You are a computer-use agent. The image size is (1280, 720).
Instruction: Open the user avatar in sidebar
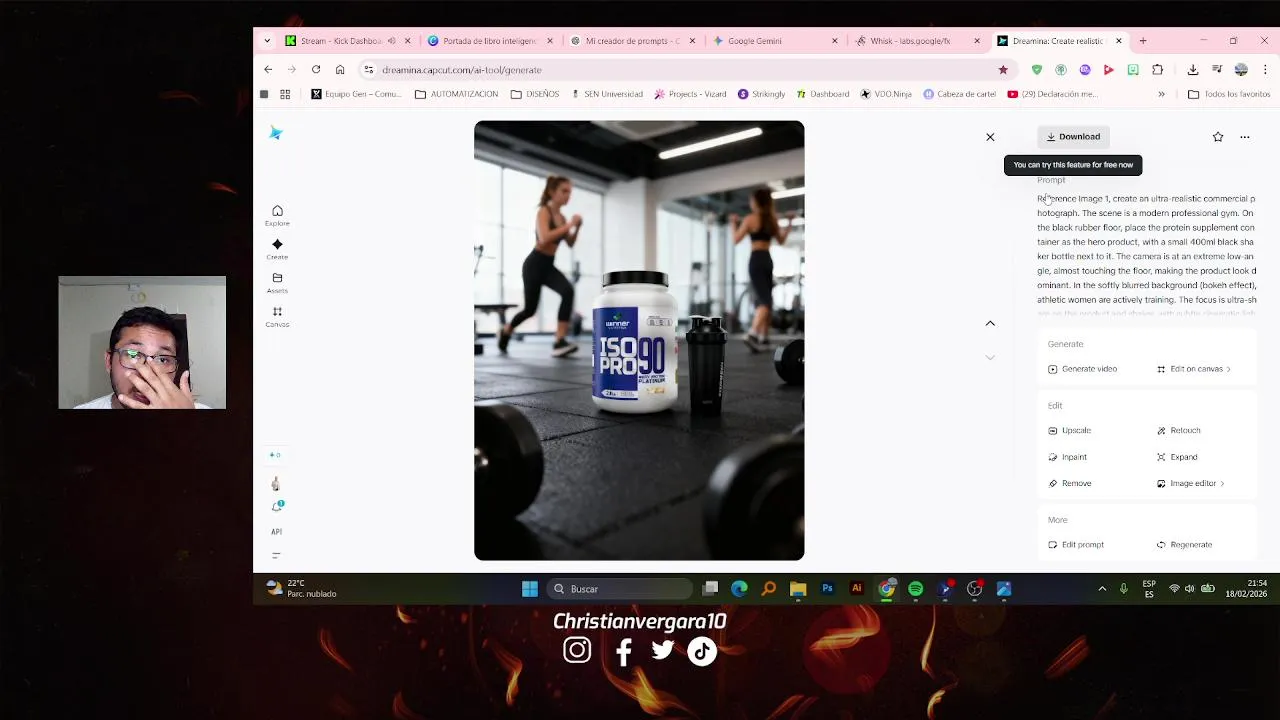pos(276,484)
